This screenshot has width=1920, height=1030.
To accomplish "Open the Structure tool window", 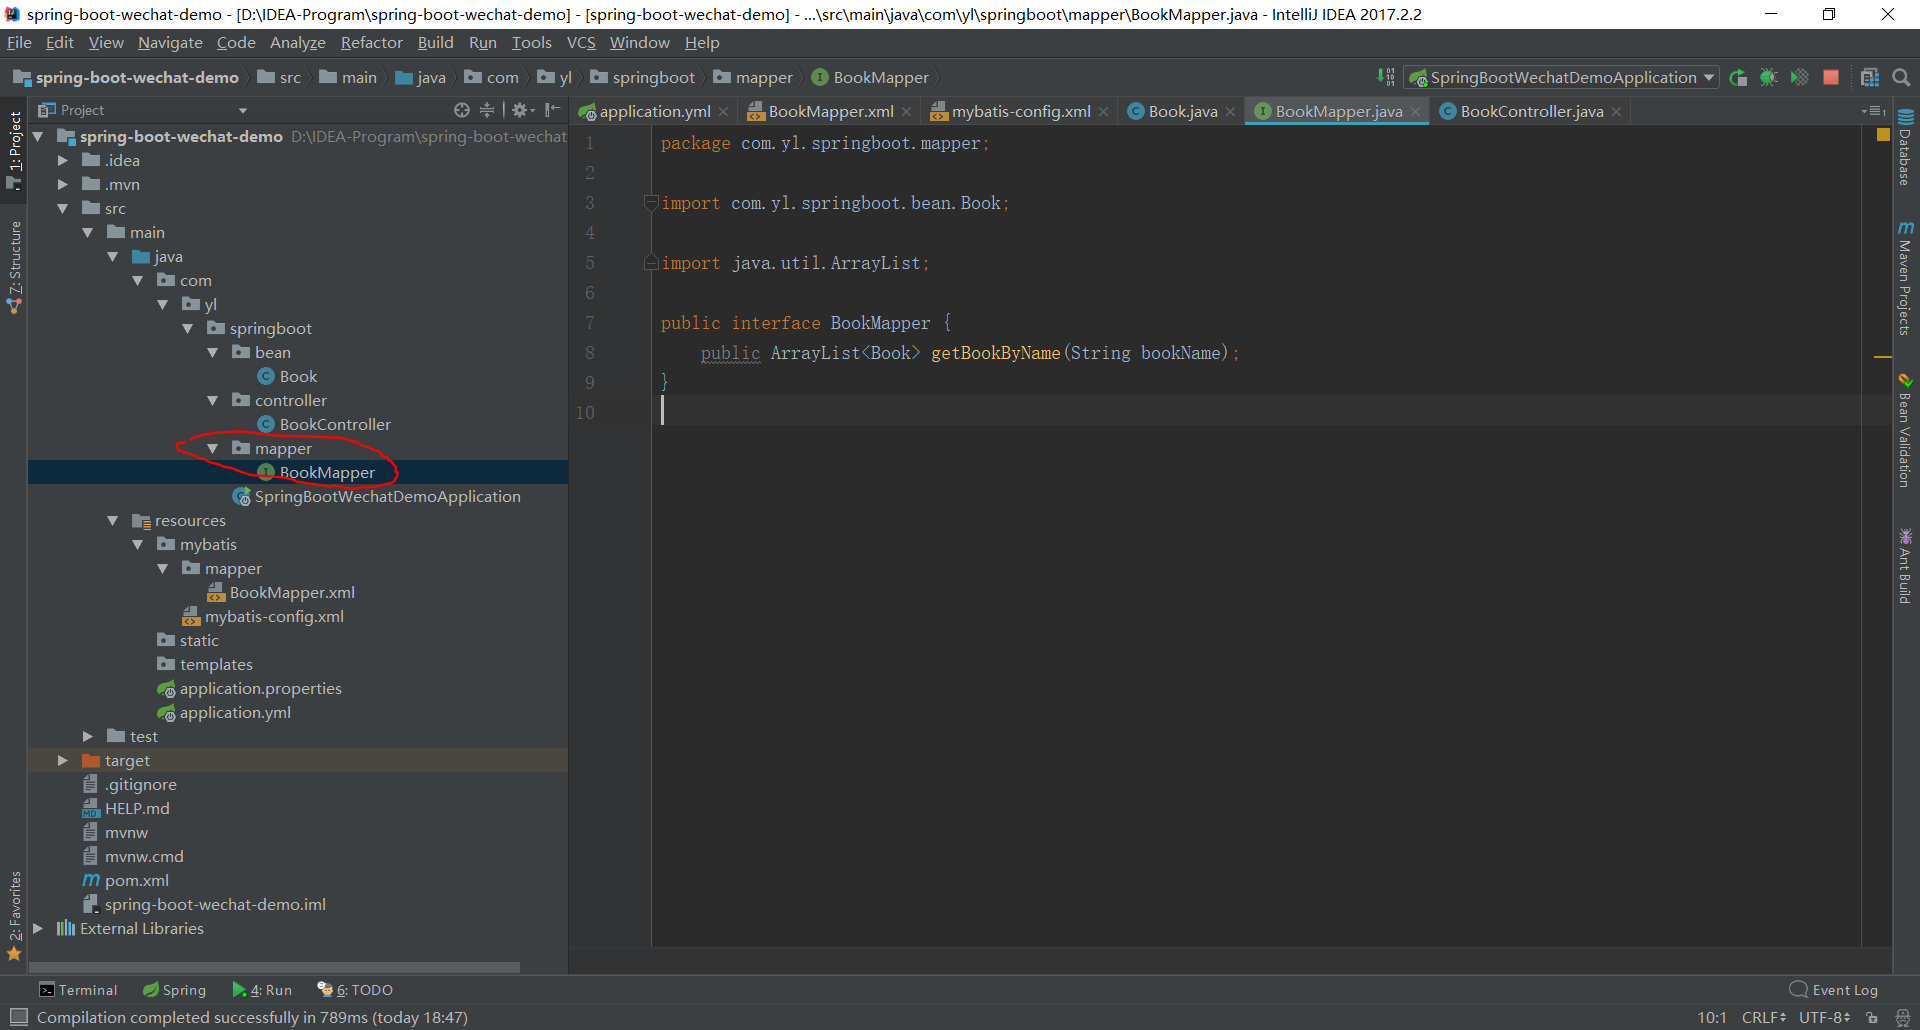I will 14,267.
